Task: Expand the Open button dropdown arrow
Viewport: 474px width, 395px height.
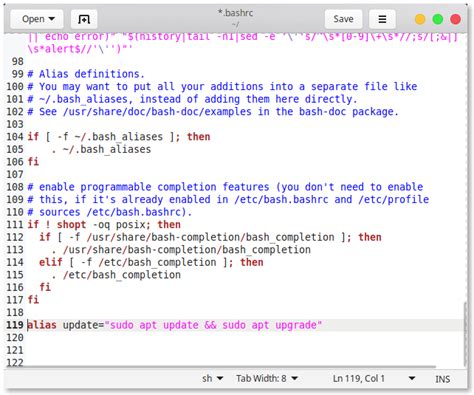Action: coord(52,19)
